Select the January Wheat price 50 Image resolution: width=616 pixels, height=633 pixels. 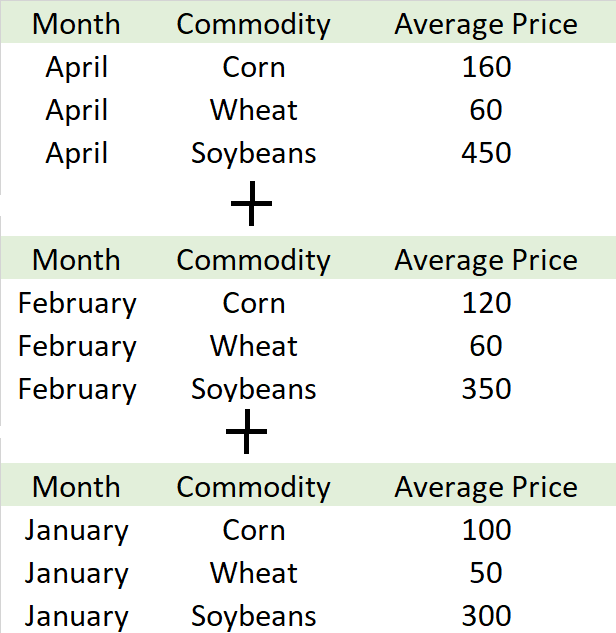click(486, 573)
